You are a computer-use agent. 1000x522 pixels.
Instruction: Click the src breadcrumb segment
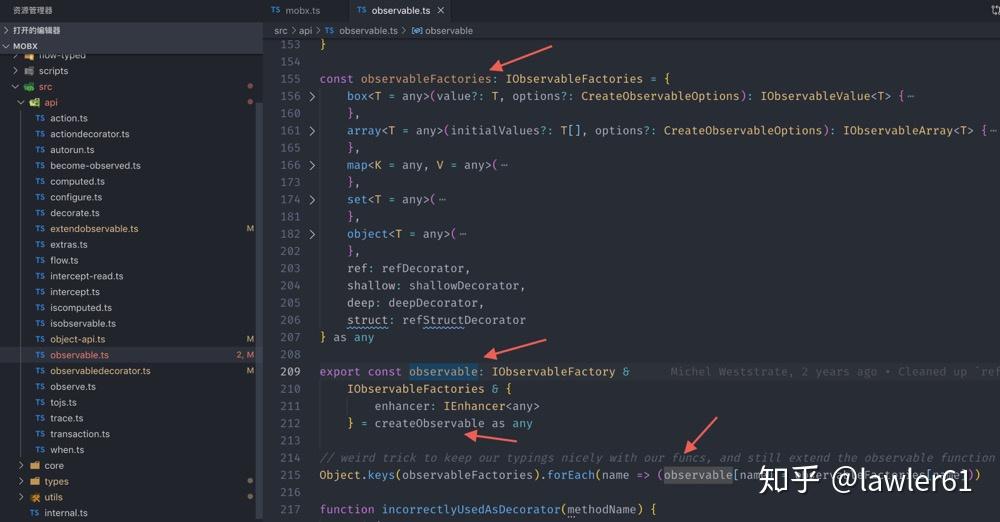(281, 31)
